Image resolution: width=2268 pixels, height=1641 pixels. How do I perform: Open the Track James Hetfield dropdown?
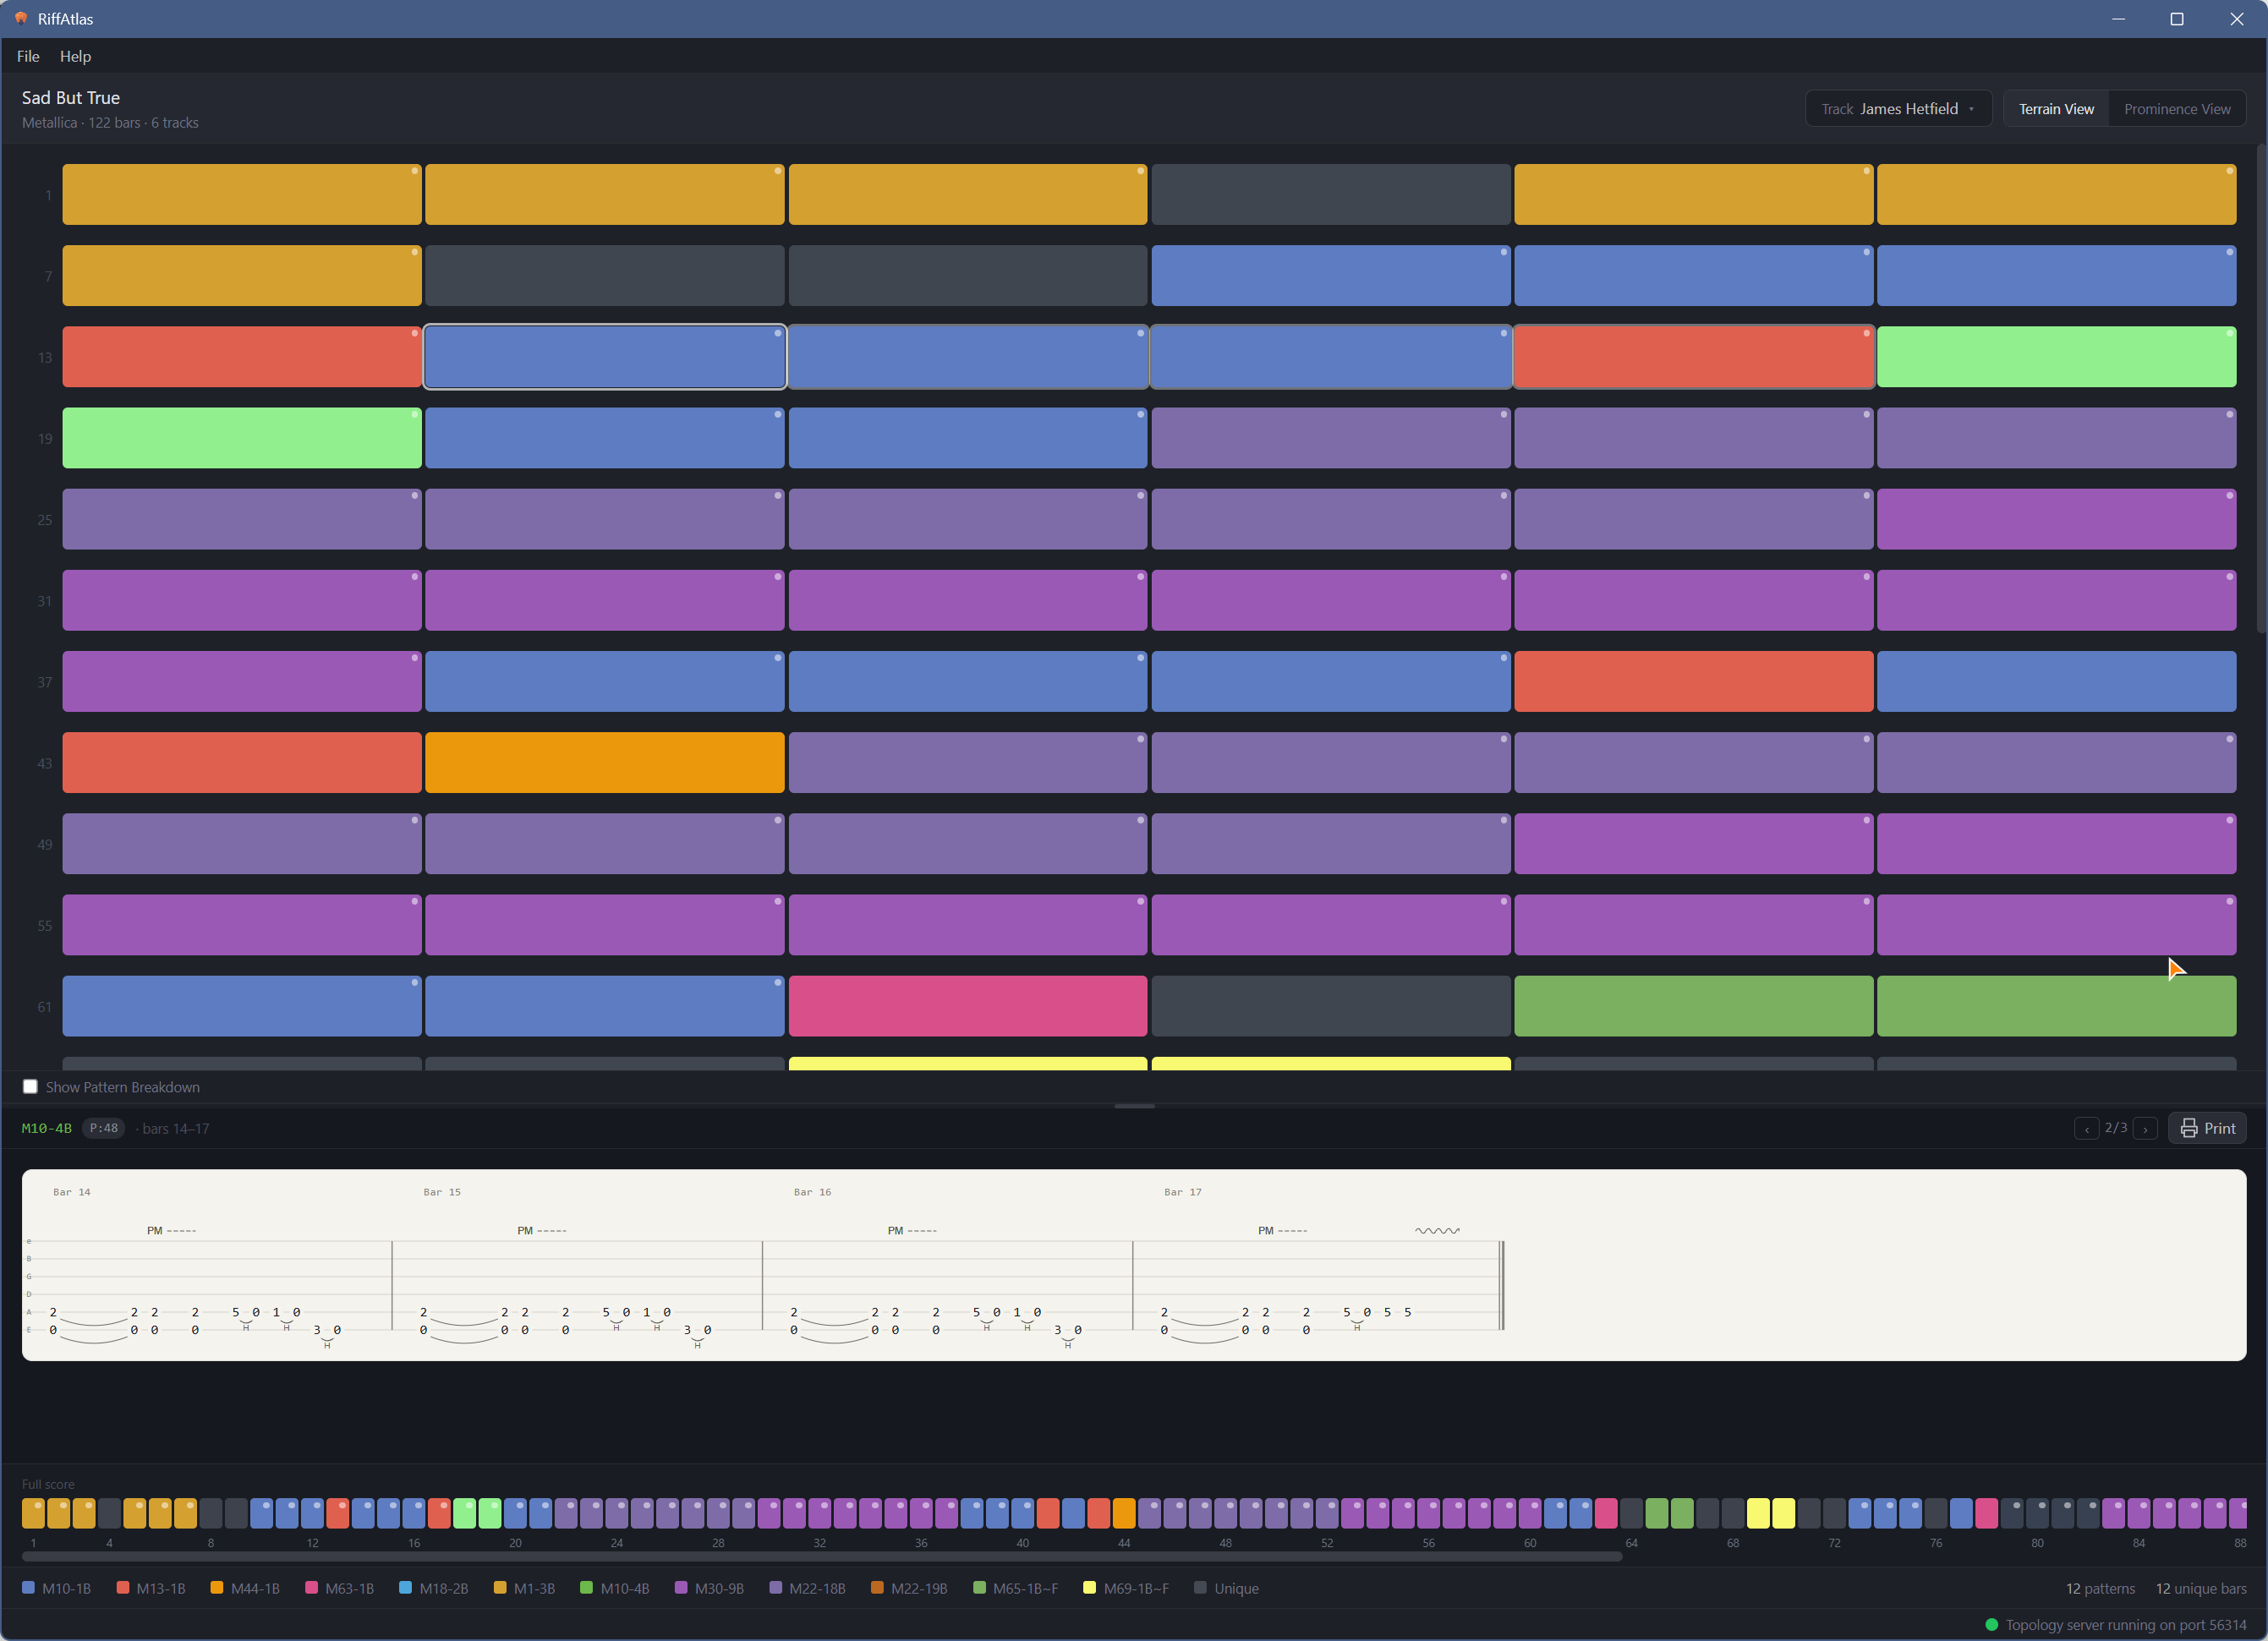coord(1897,108)
